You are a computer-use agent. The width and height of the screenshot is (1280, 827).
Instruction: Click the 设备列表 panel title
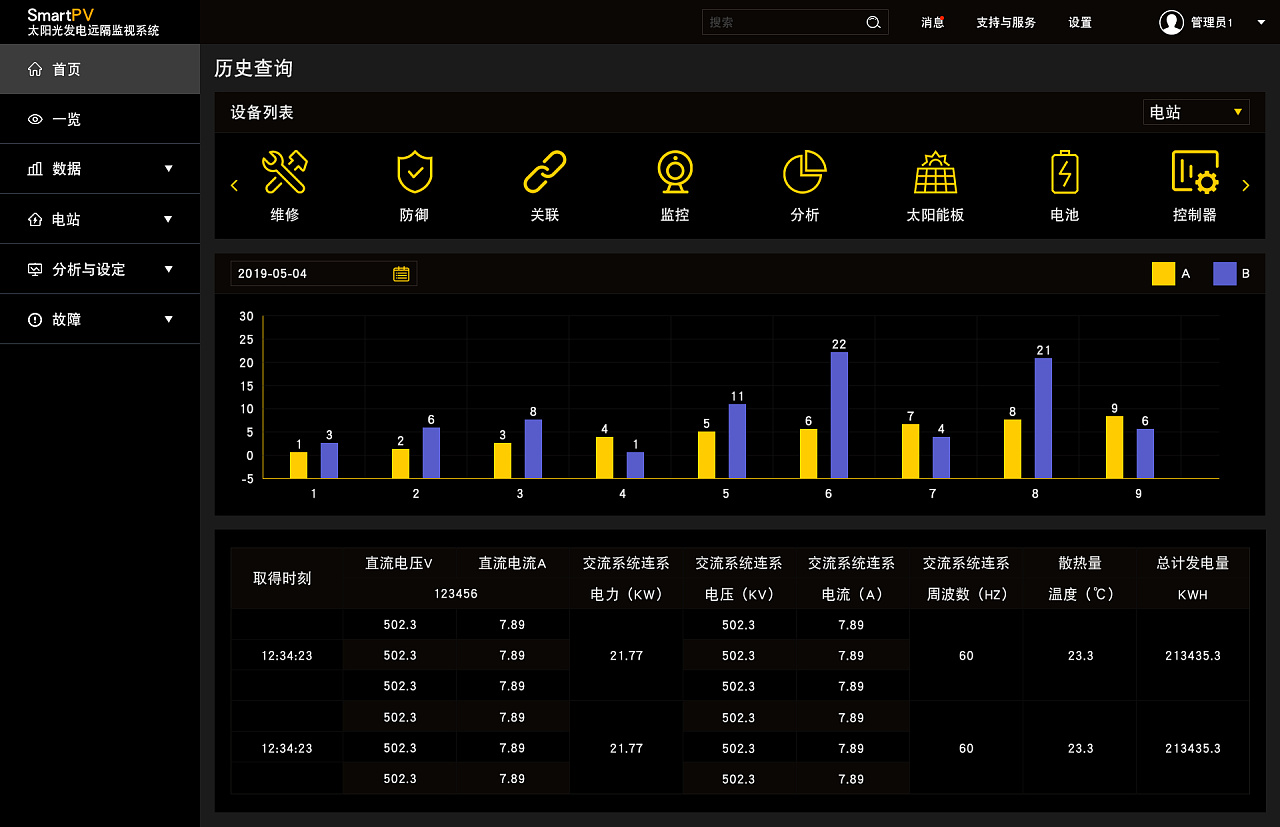tap(262, 112)
